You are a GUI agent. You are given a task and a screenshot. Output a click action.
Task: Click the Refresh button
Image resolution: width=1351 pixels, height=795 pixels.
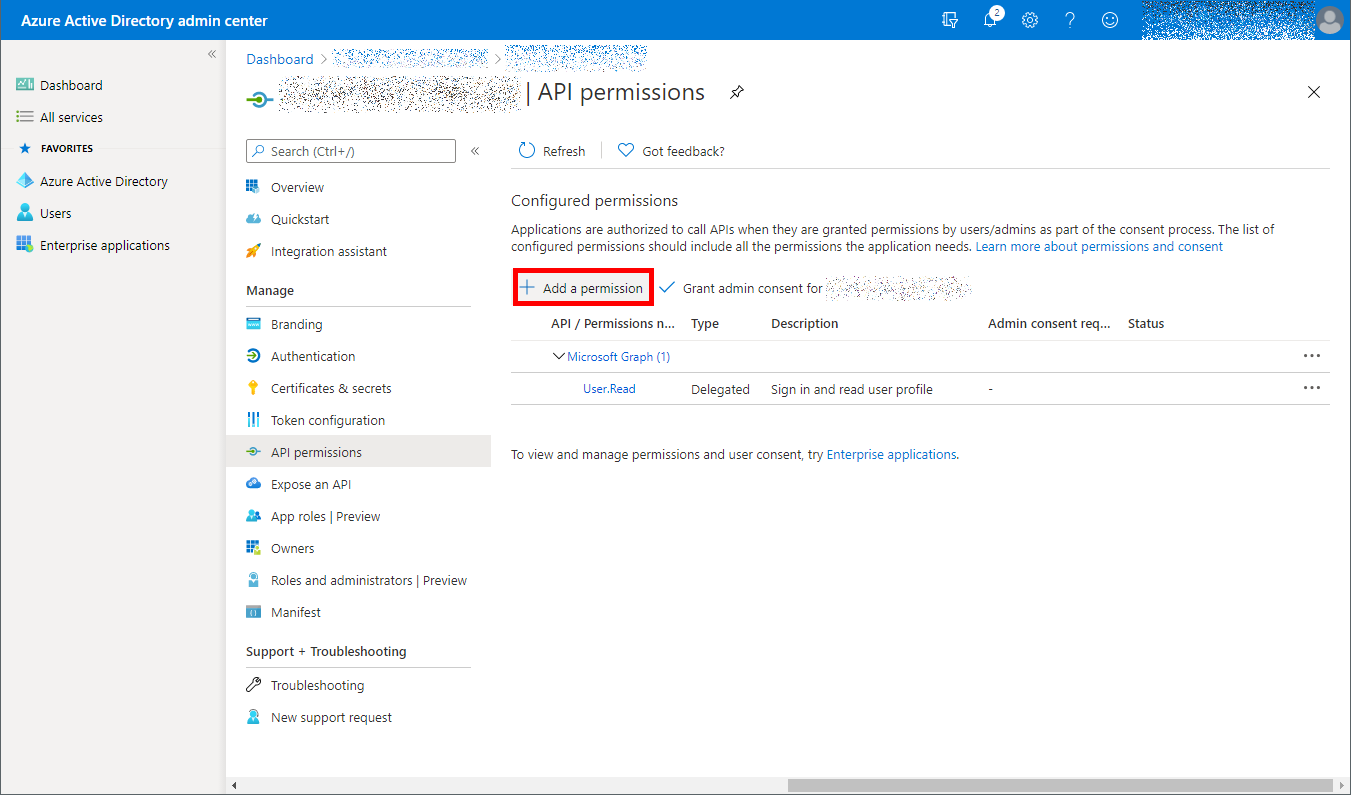(x=552, y=151)
